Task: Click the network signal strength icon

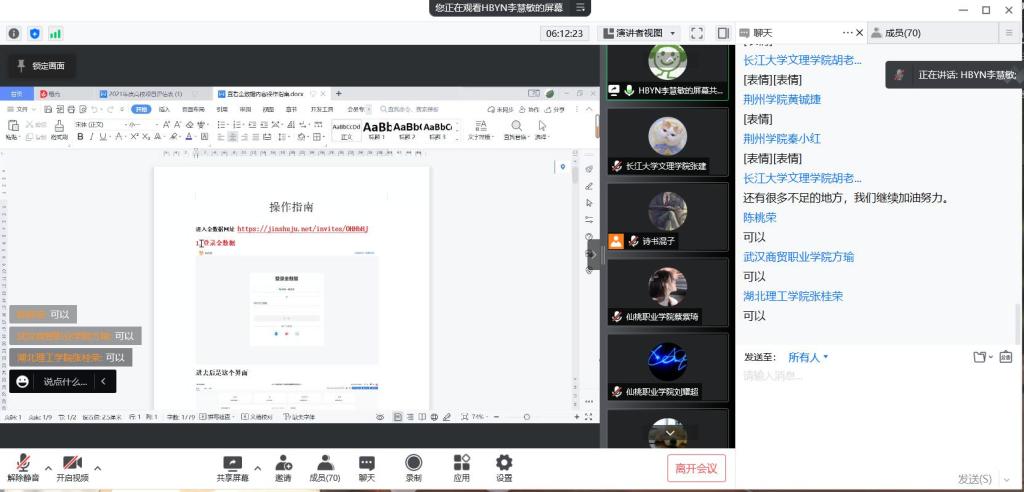Action: 55,33
